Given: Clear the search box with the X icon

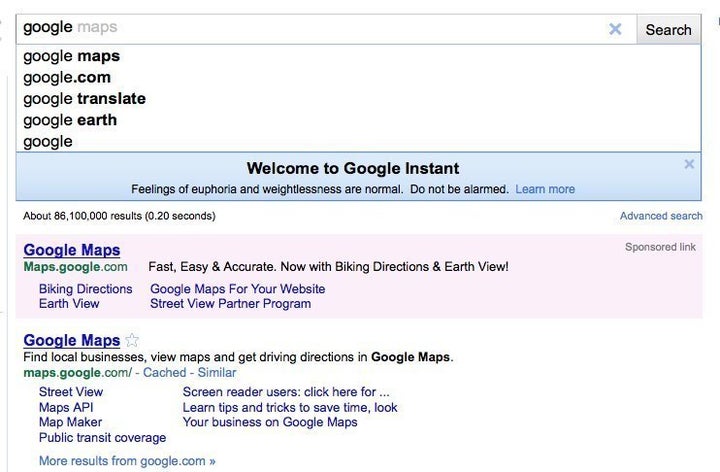Looking at the screenshot, I should [x=615, y=29].
